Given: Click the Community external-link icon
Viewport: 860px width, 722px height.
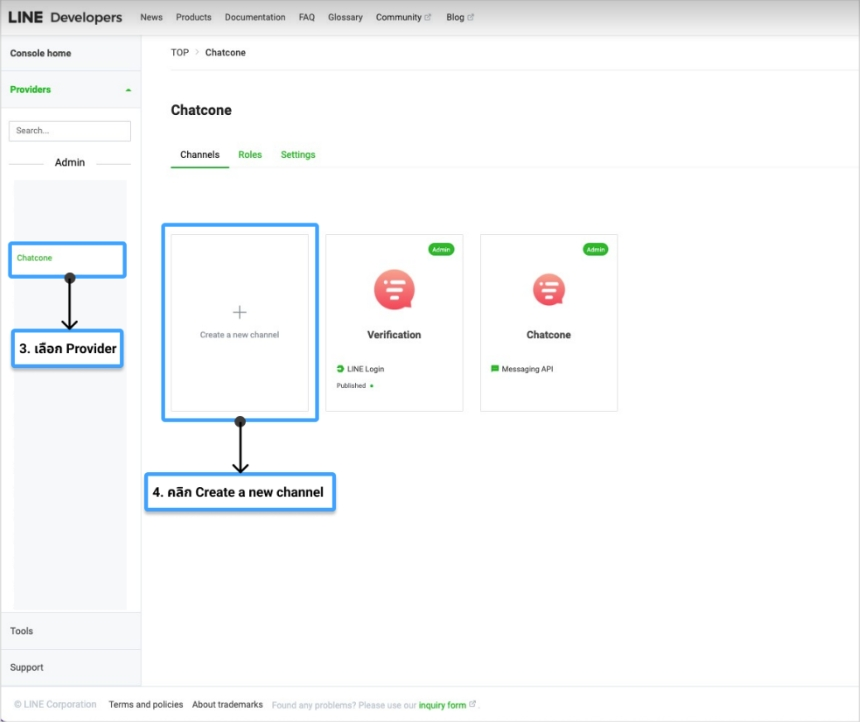Looking at the screenshot, I should [428, 17].
